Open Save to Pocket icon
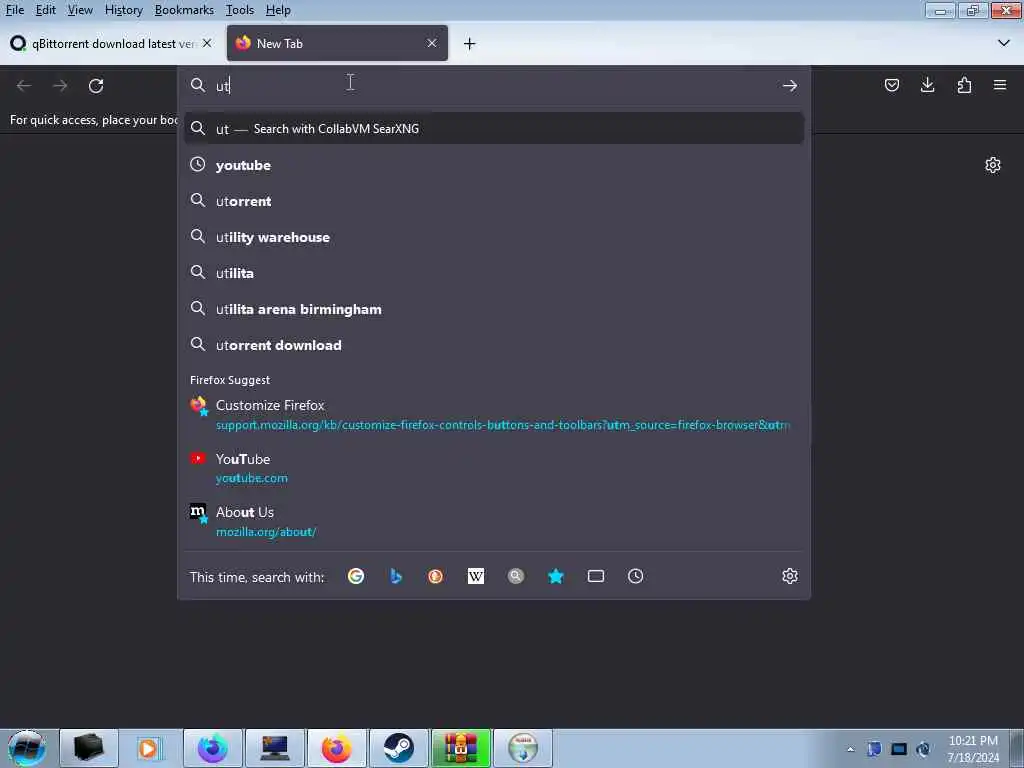 coord(891,86)
